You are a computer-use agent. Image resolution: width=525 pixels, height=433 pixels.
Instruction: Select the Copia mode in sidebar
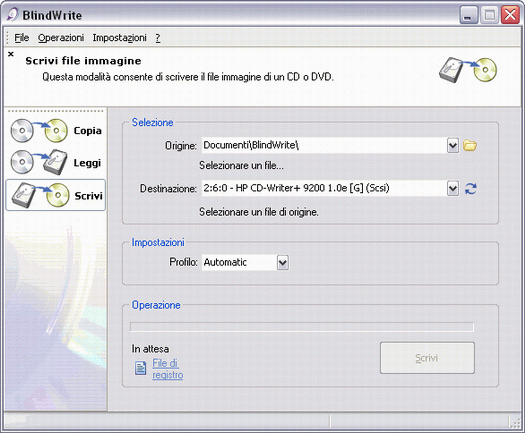(56, 131)
